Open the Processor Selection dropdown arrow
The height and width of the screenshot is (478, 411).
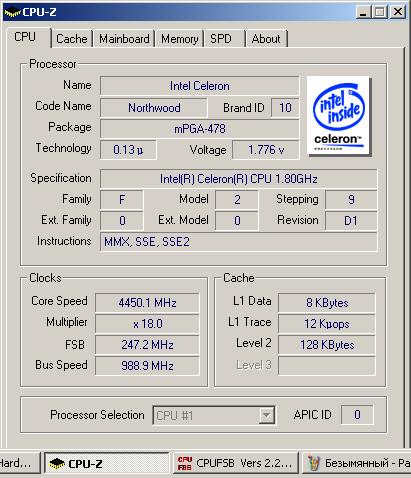click(x=267, y=415)
